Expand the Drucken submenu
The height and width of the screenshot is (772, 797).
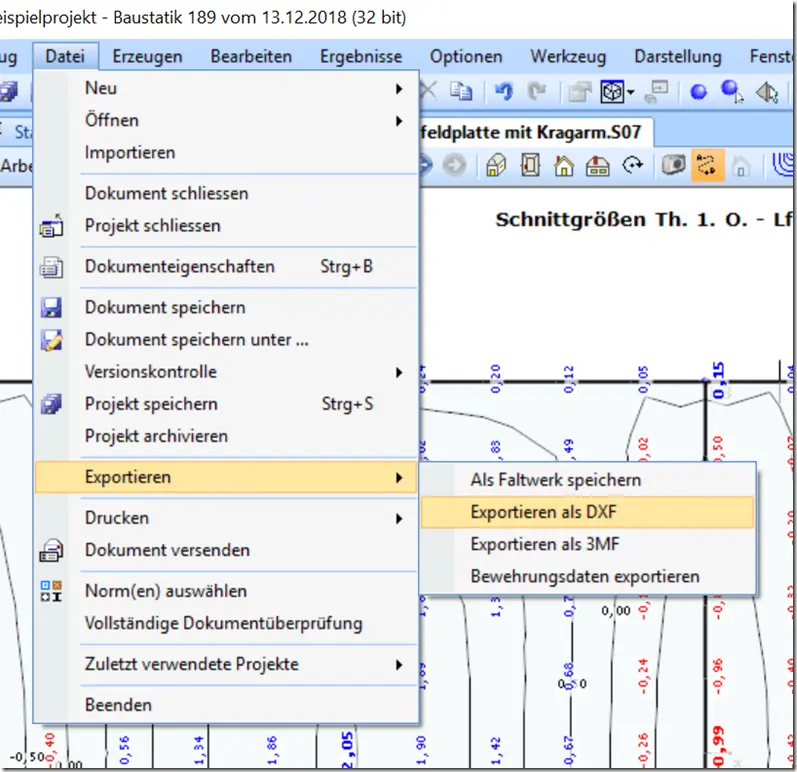(x=227, y=518)
